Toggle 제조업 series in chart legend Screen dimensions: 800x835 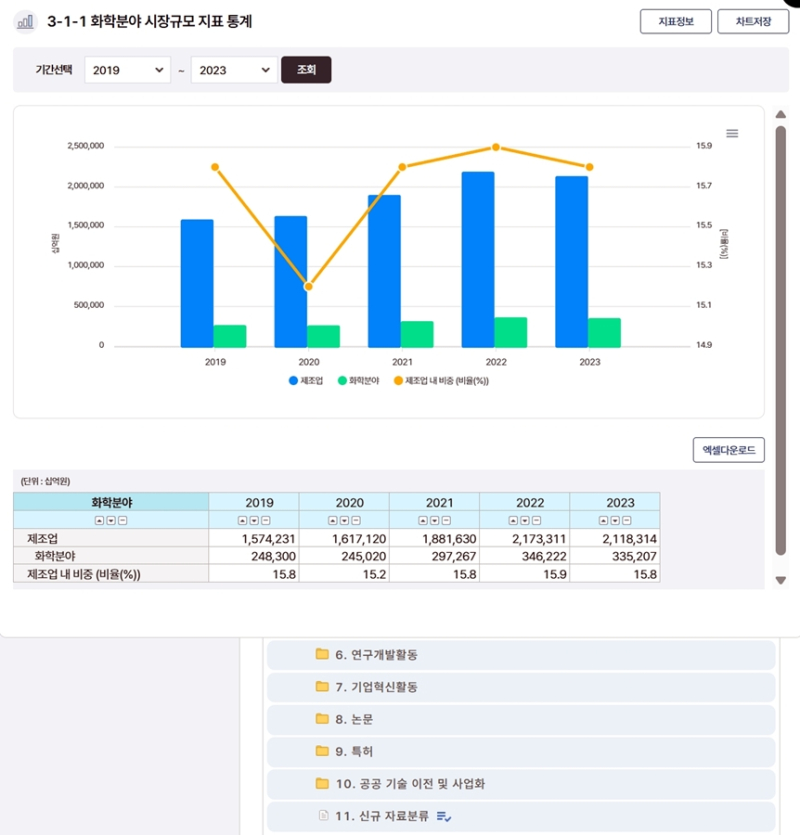click(306, 381)
